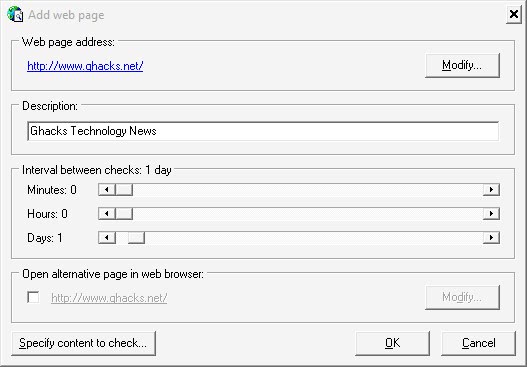Click Modify for the web page address
527x367 pixels.
pos(462,65)
